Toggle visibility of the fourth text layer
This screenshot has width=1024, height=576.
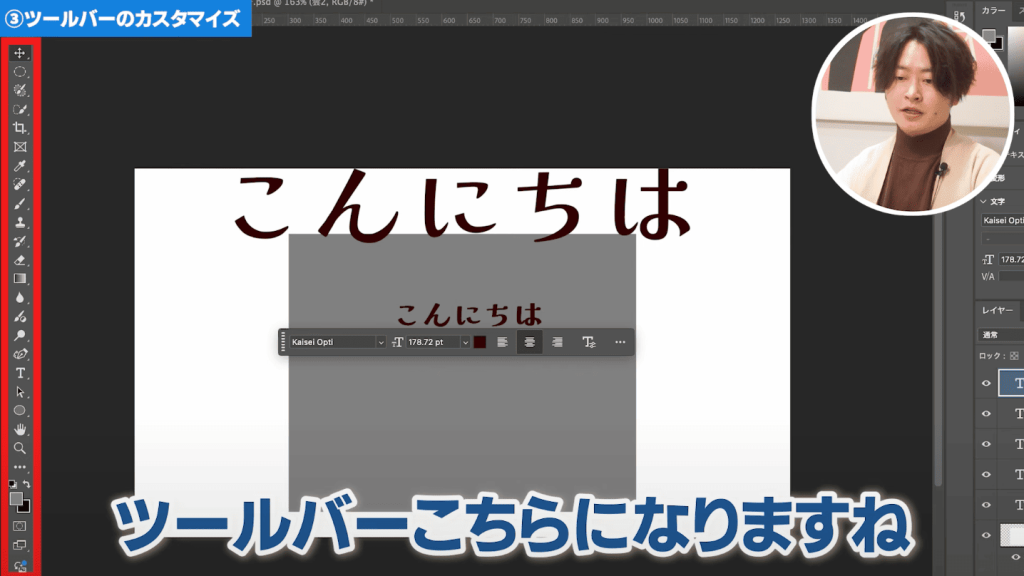click(986, 475)
